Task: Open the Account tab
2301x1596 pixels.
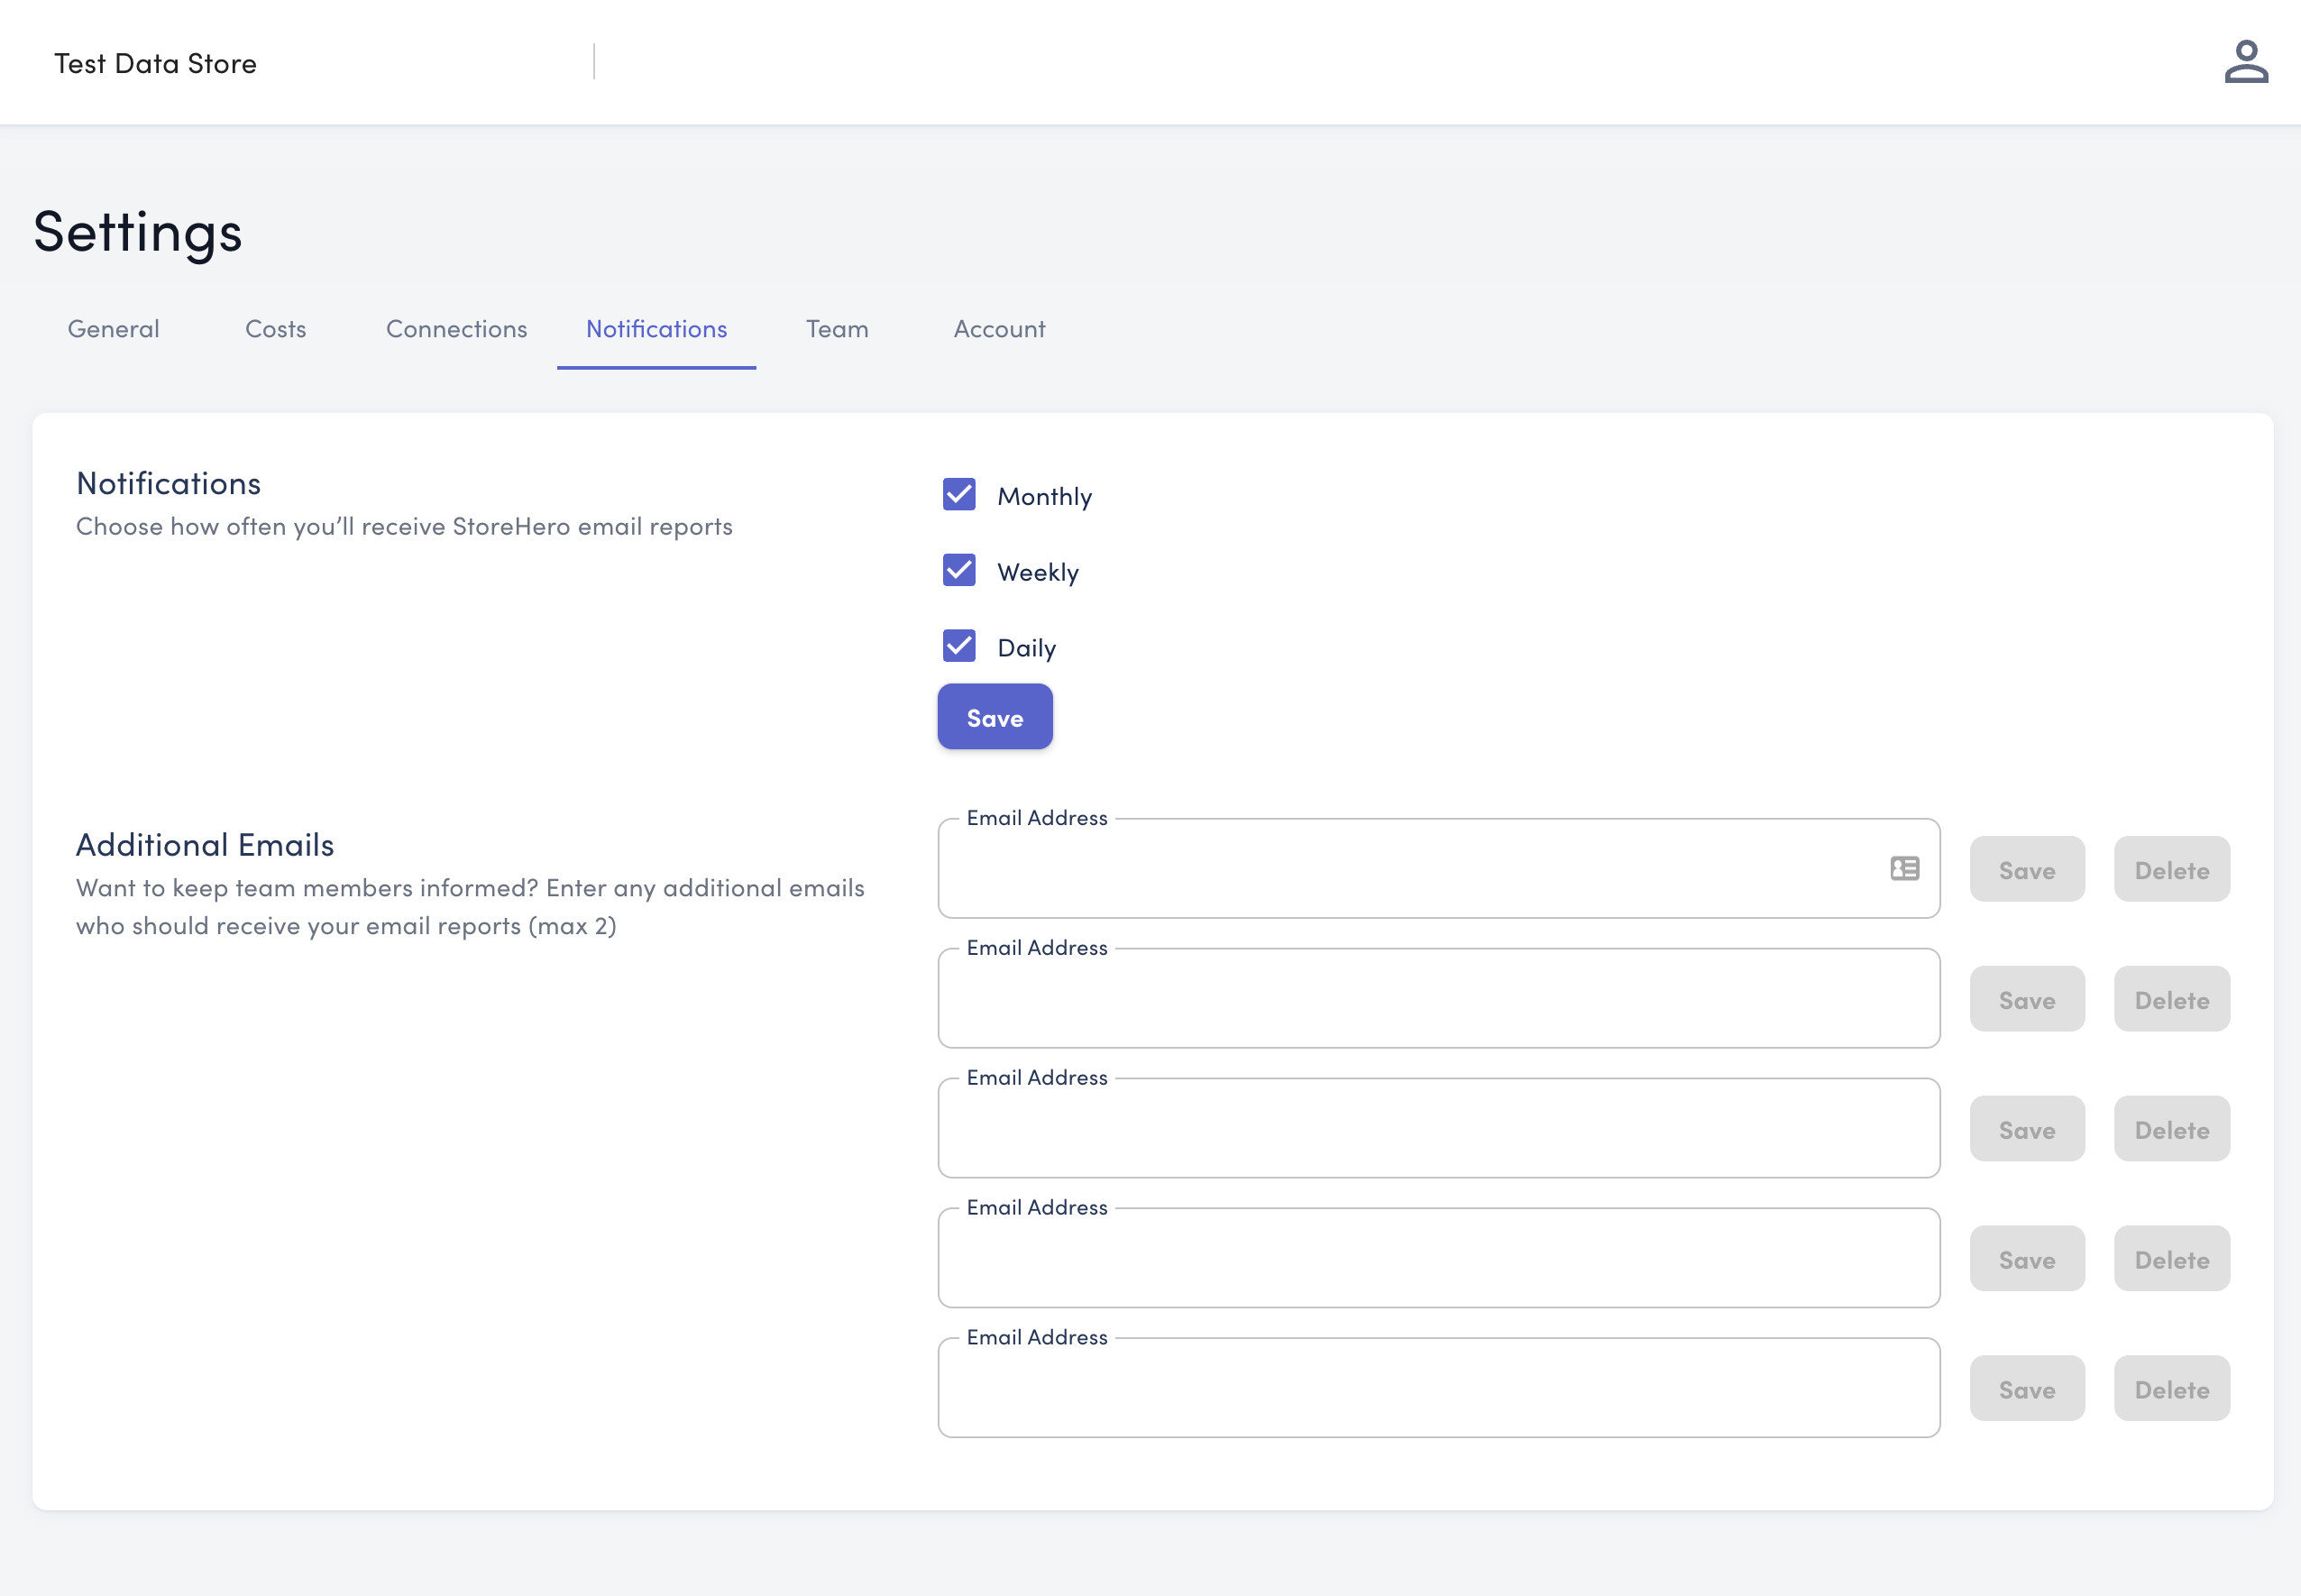Action: [999, 329]
